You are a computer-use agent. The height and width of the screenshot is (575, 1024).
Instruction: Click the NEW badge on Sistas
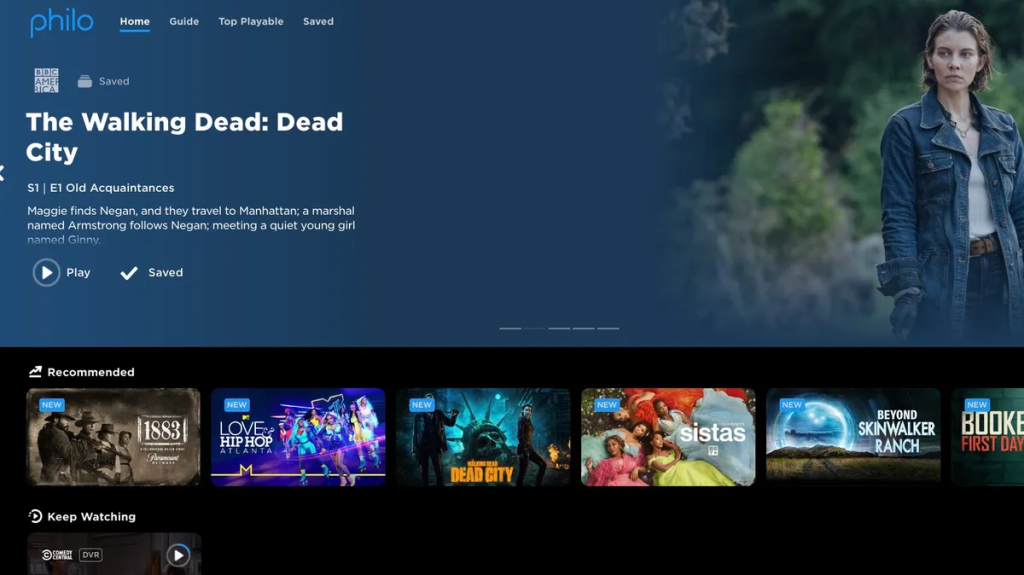coord(607,404)
